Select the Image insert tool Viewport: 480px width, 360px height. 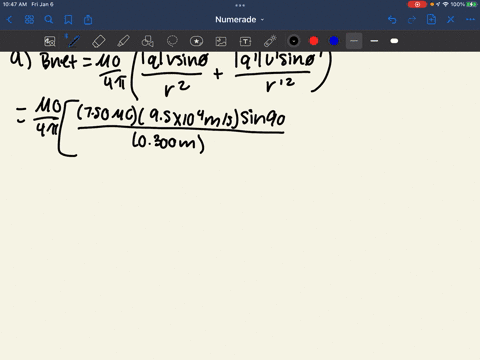(221, 41)
